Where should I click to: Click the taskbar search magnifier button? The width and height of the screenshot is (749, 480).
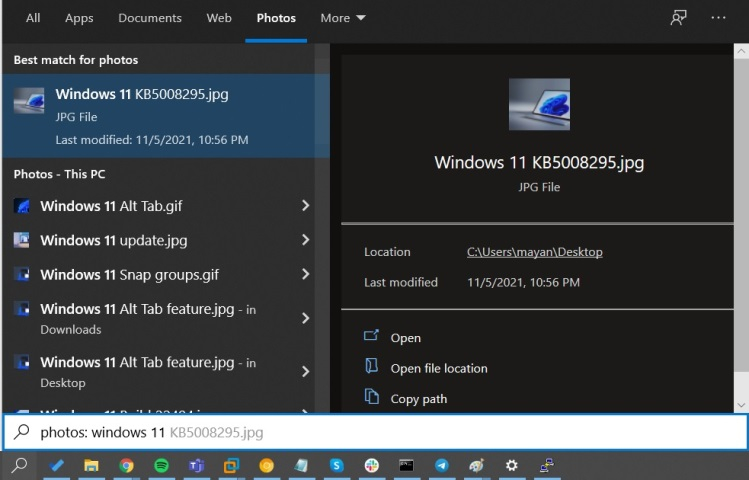click(20, 465)
